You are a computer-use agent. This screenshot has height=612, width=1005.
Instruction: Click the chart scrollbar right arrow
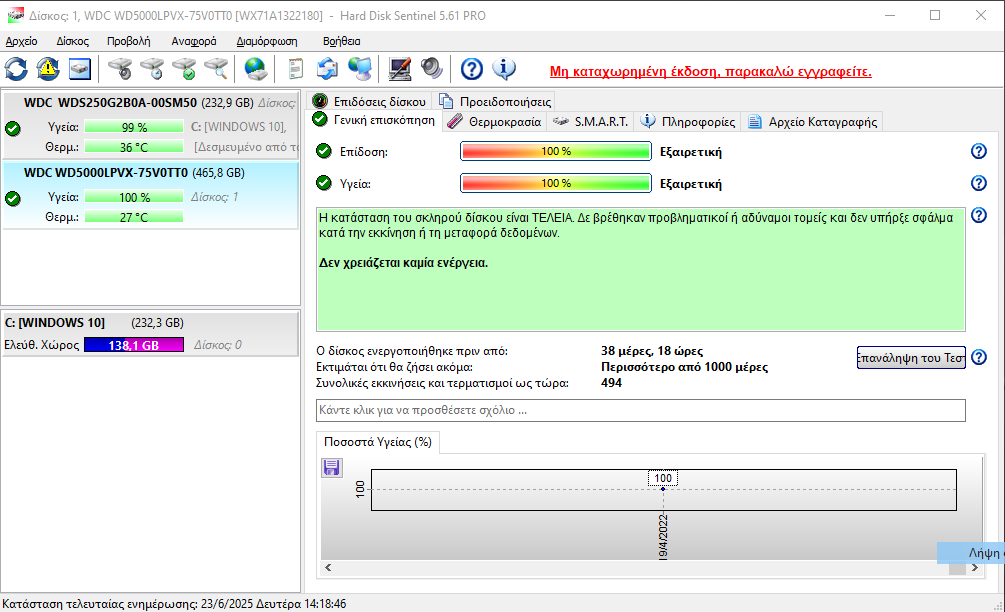(975, 568)
